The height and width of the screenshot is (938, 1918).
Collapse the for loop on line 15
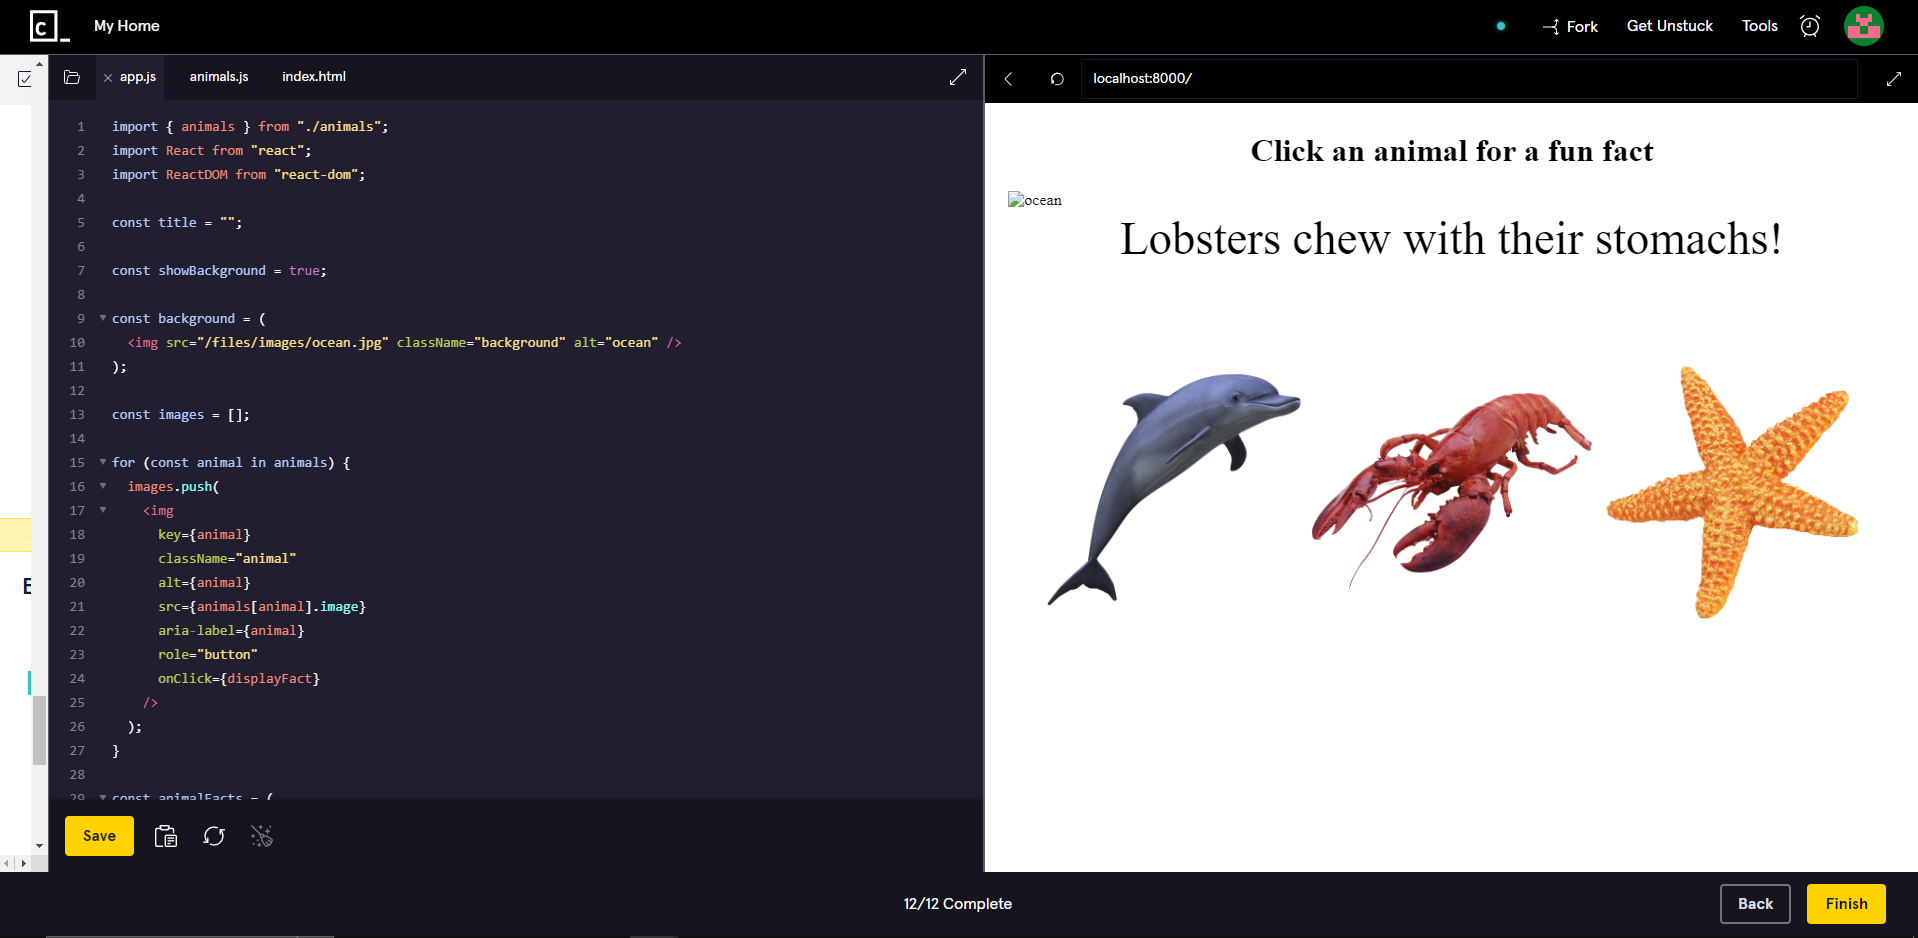tap(101, 462)
